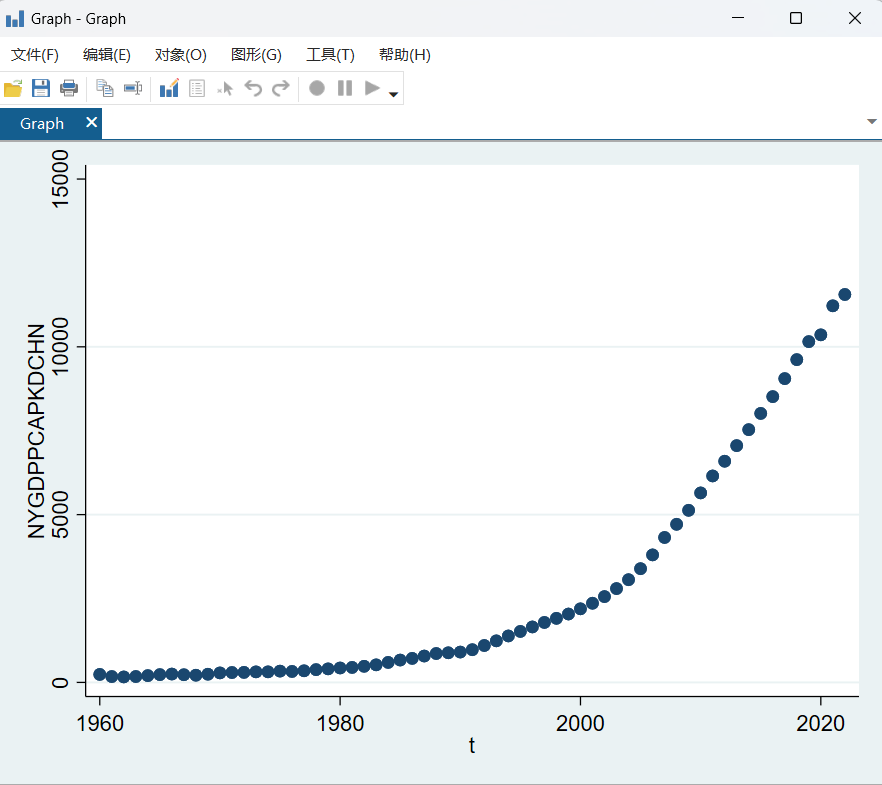This screenshot has width=882, height=785.
Task: Click the y-axis title NYGDPPCAPKDCHN
Action: click(x=37, y=431)
